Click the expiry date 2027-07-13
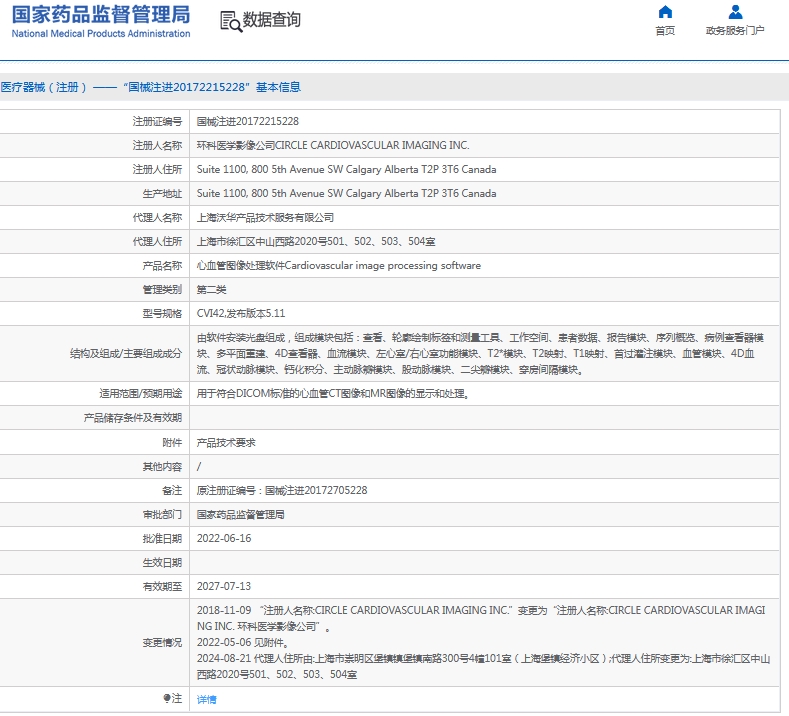The height and width of the screenshot is (716, 789). coord(224,586)
